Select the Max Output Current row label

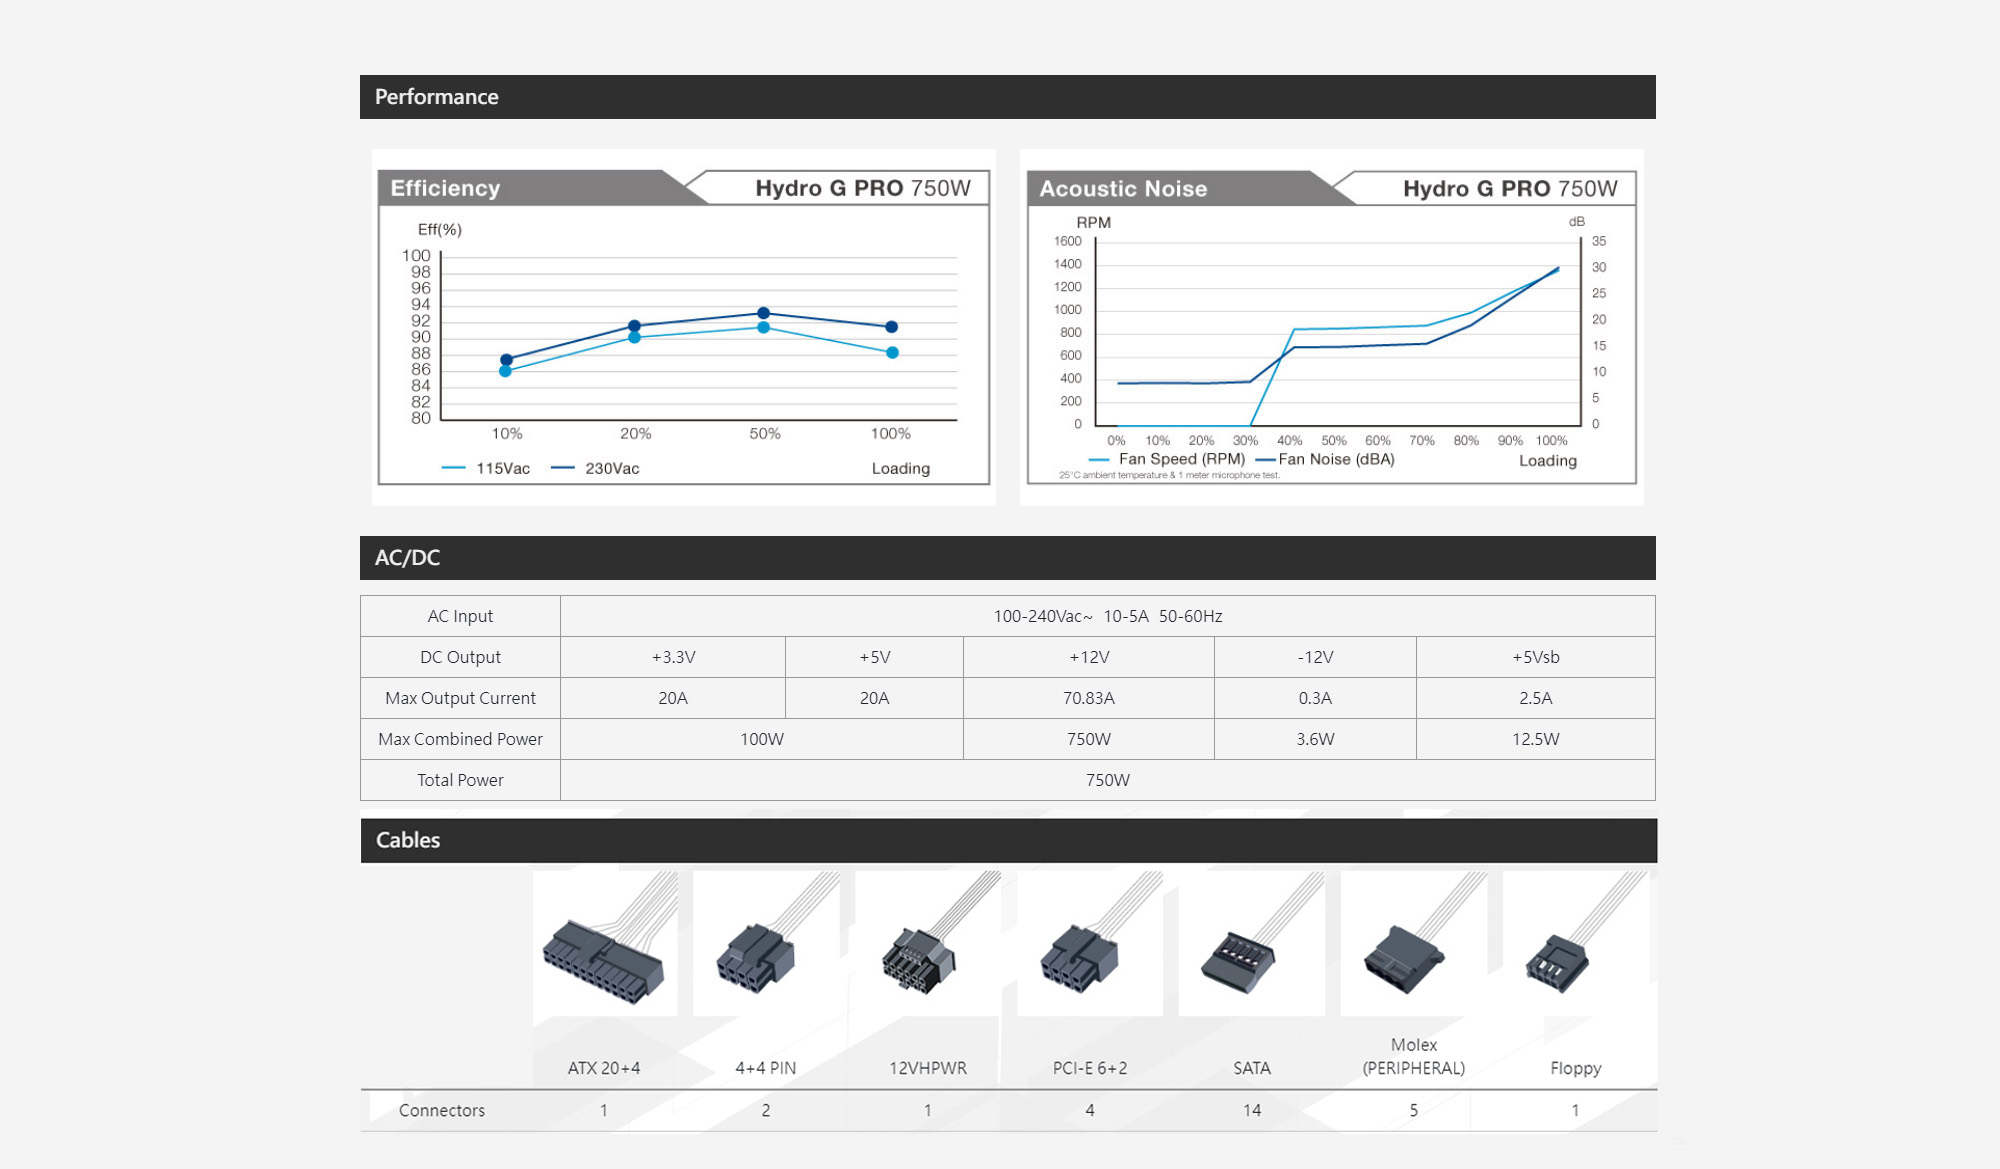(460, 698)
